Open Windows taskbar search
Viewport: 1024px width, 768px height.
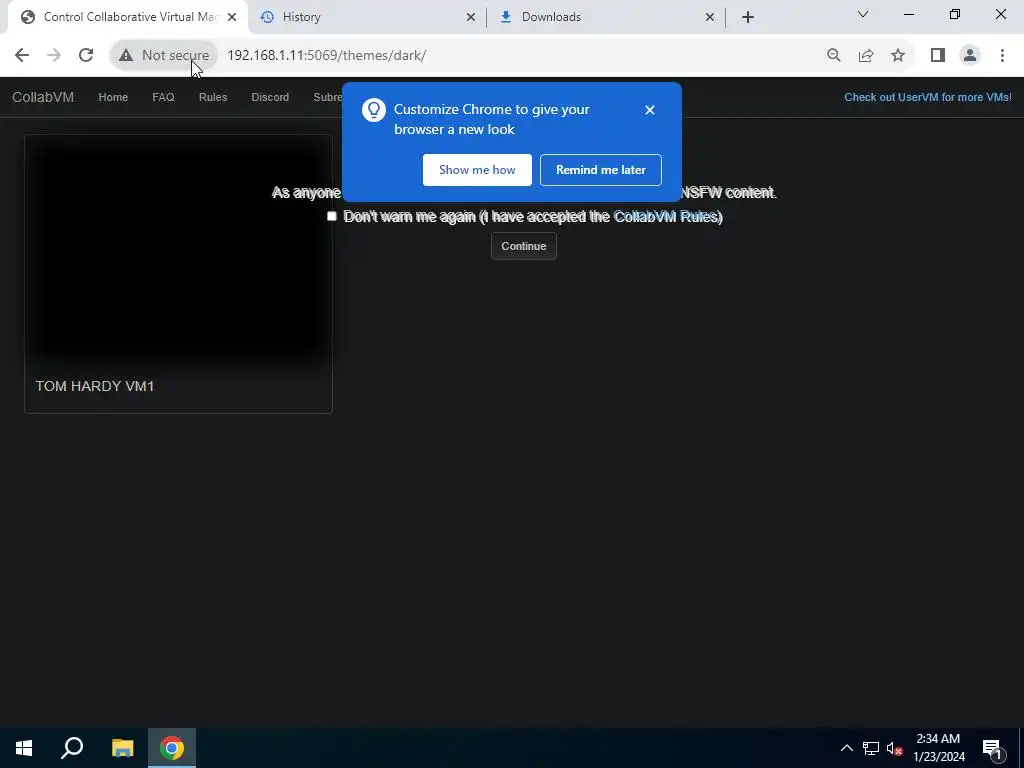pos(72,748)
